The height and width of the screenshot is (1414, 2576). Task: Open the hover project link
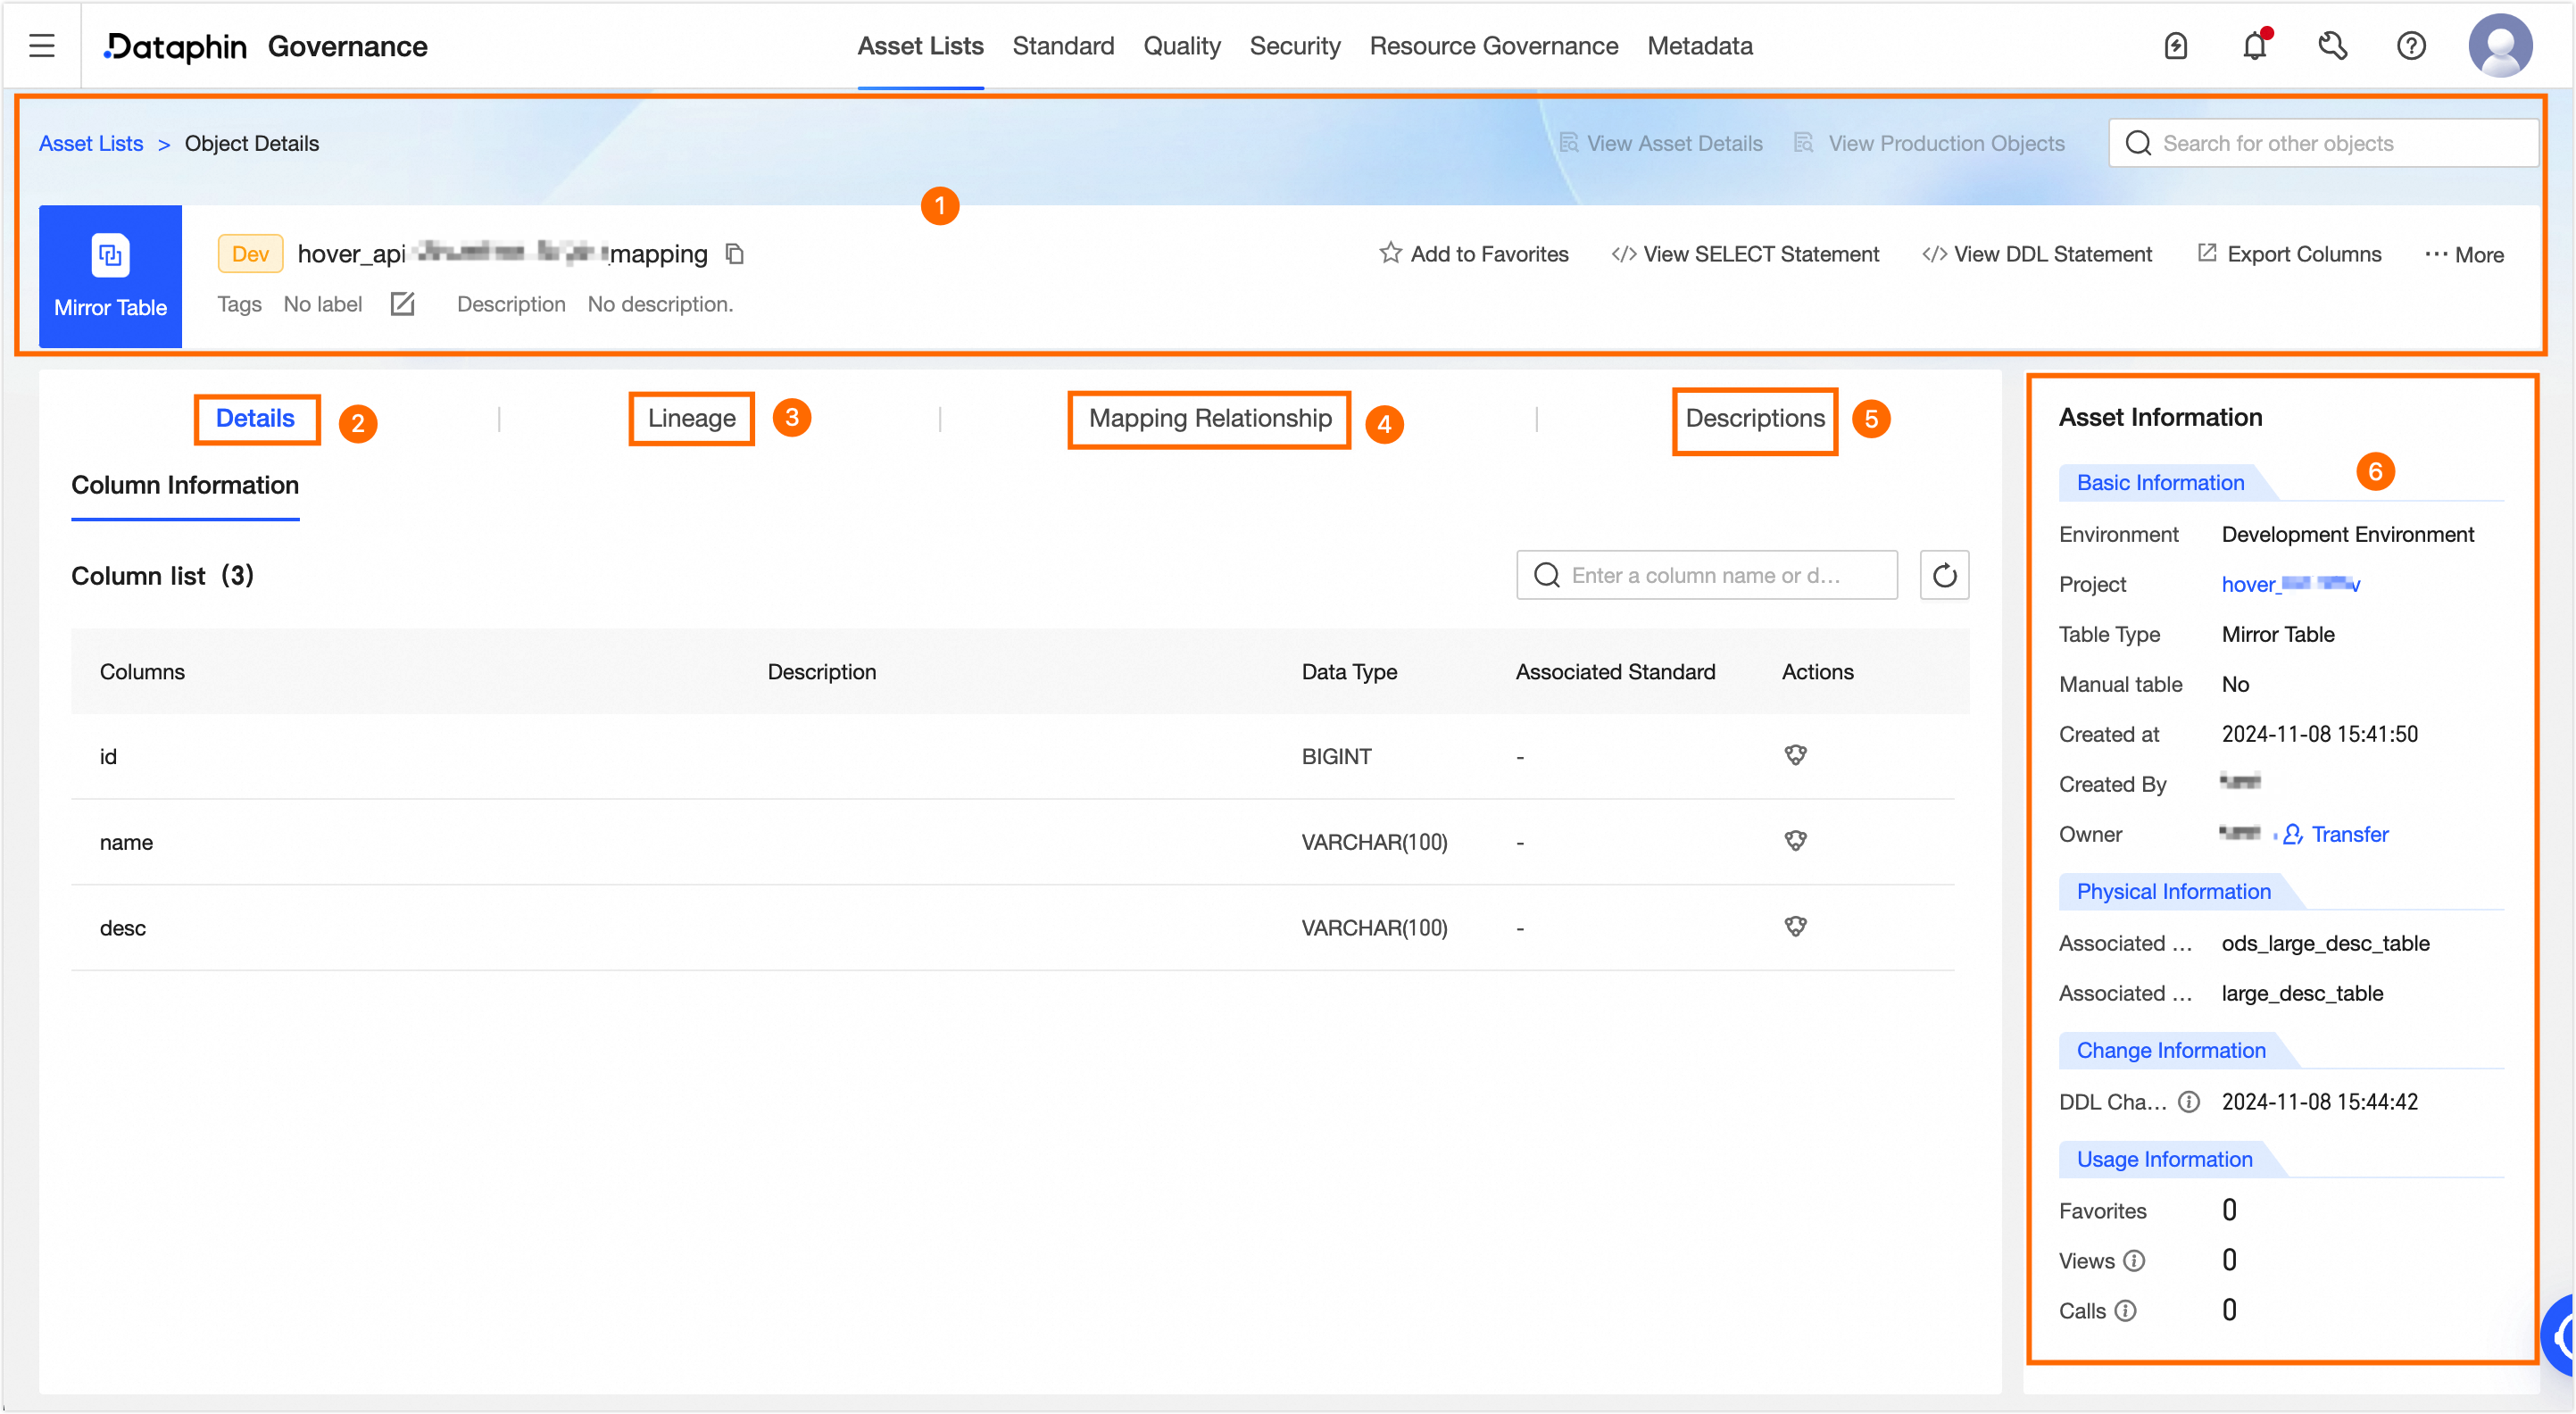point(2291,584)
